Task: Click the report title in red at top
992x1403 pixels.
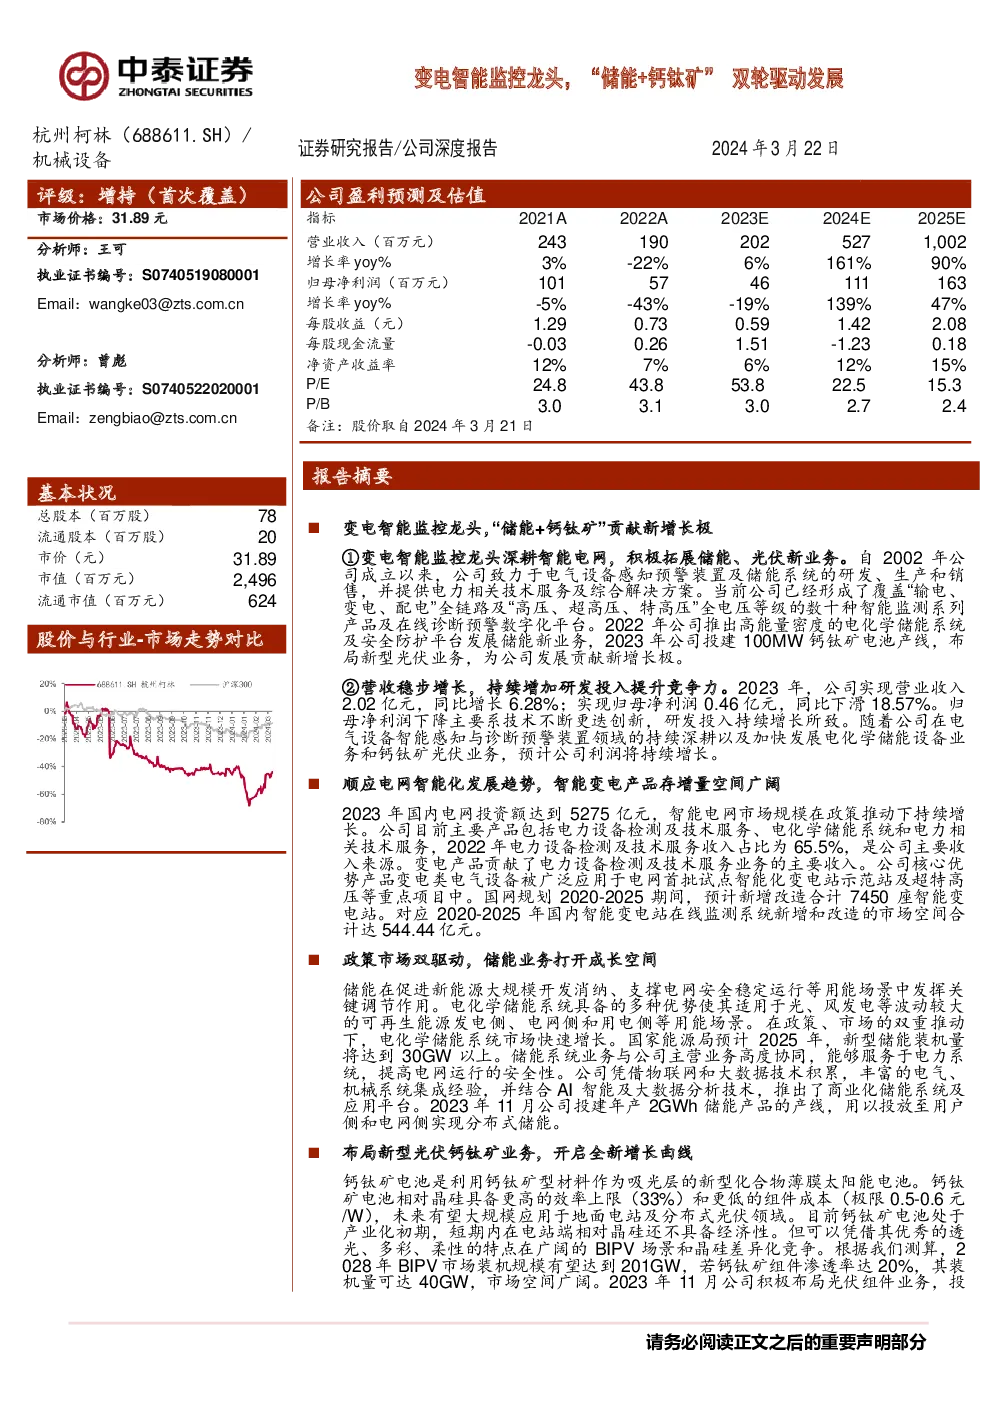Action: [x=629, y=78]
